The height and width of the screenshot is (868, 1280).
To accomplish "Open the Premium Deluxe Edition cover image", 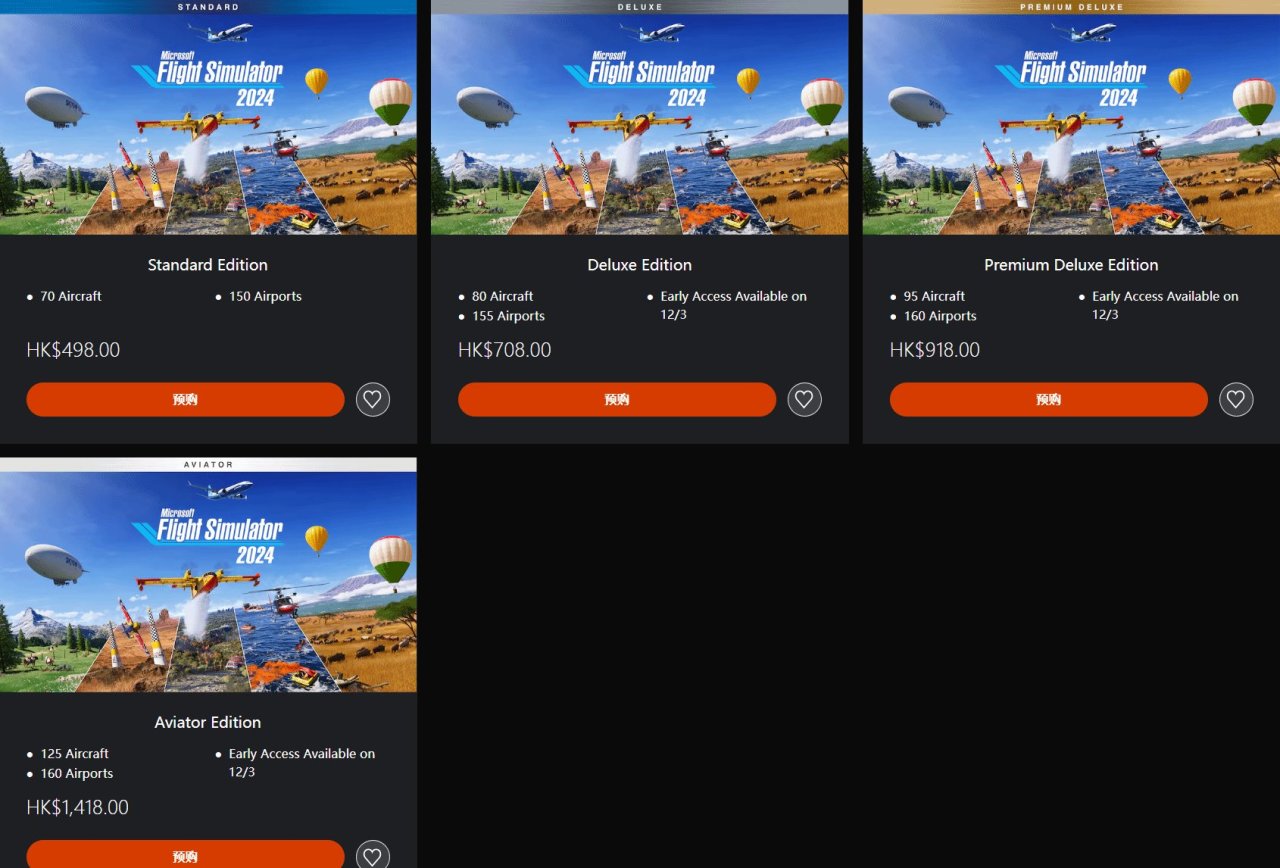I will 1071,124.
